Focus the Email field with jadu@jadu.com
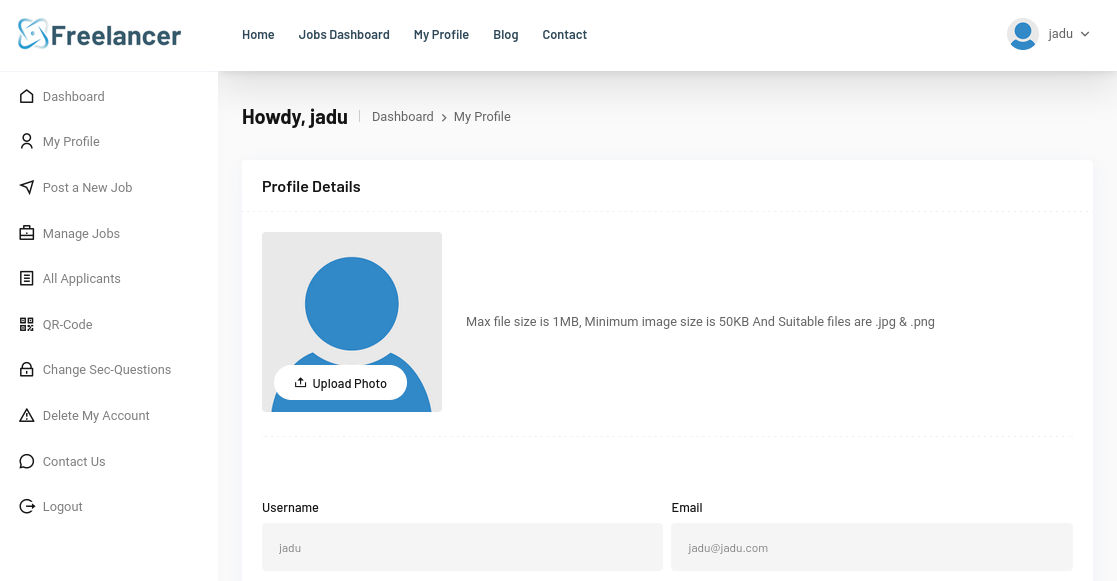Viewport: 1117px width, 581px height. (x=872, y=548)
